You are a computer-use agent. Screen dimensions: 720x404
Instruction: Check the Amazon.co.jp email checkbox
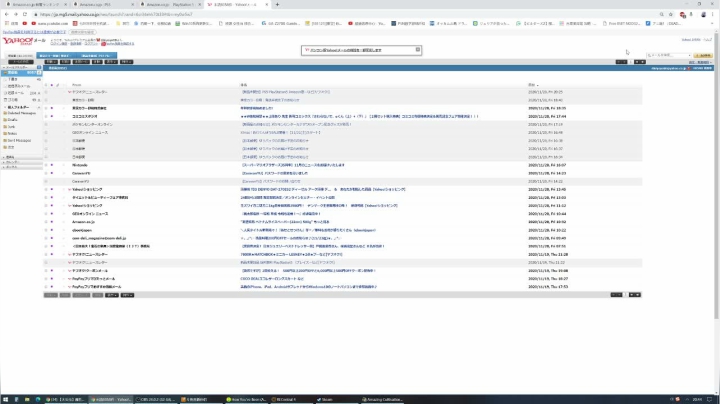tap(46, 222)
